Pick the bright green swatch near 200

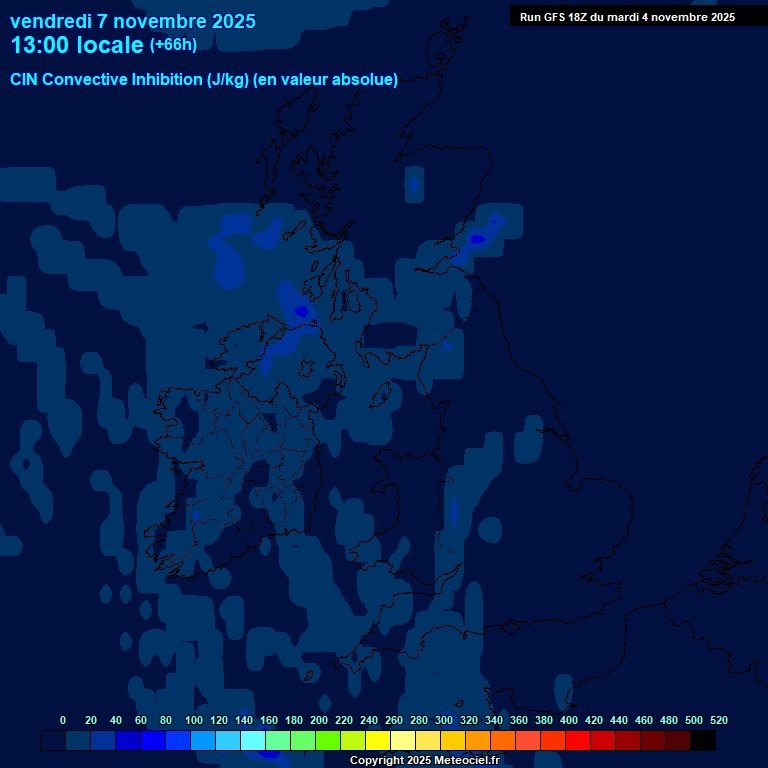pos(328,741)
